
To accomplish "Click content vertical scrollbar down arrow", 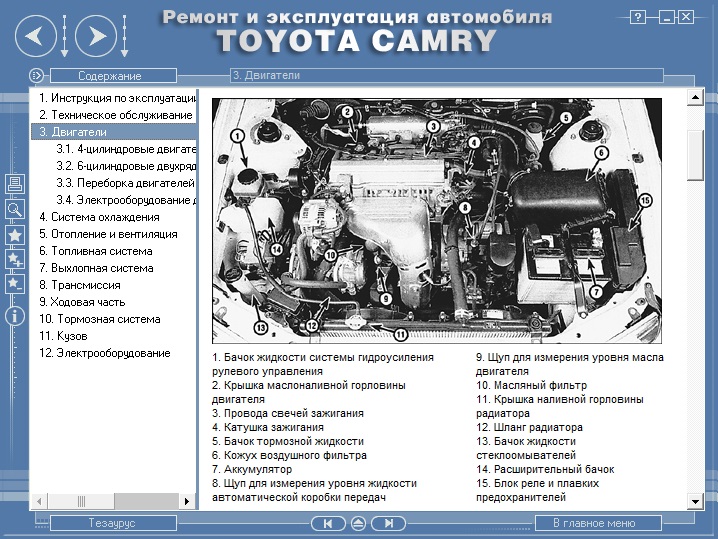I will (695, 501).
